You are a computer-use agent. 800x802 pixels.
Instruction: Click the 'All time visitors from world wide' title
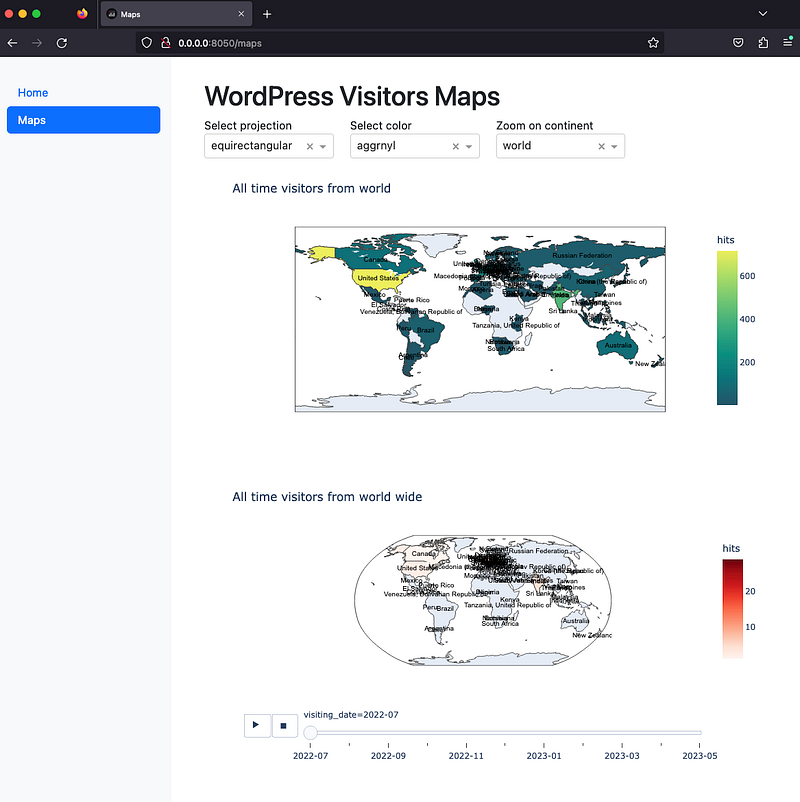coord(327,497)
